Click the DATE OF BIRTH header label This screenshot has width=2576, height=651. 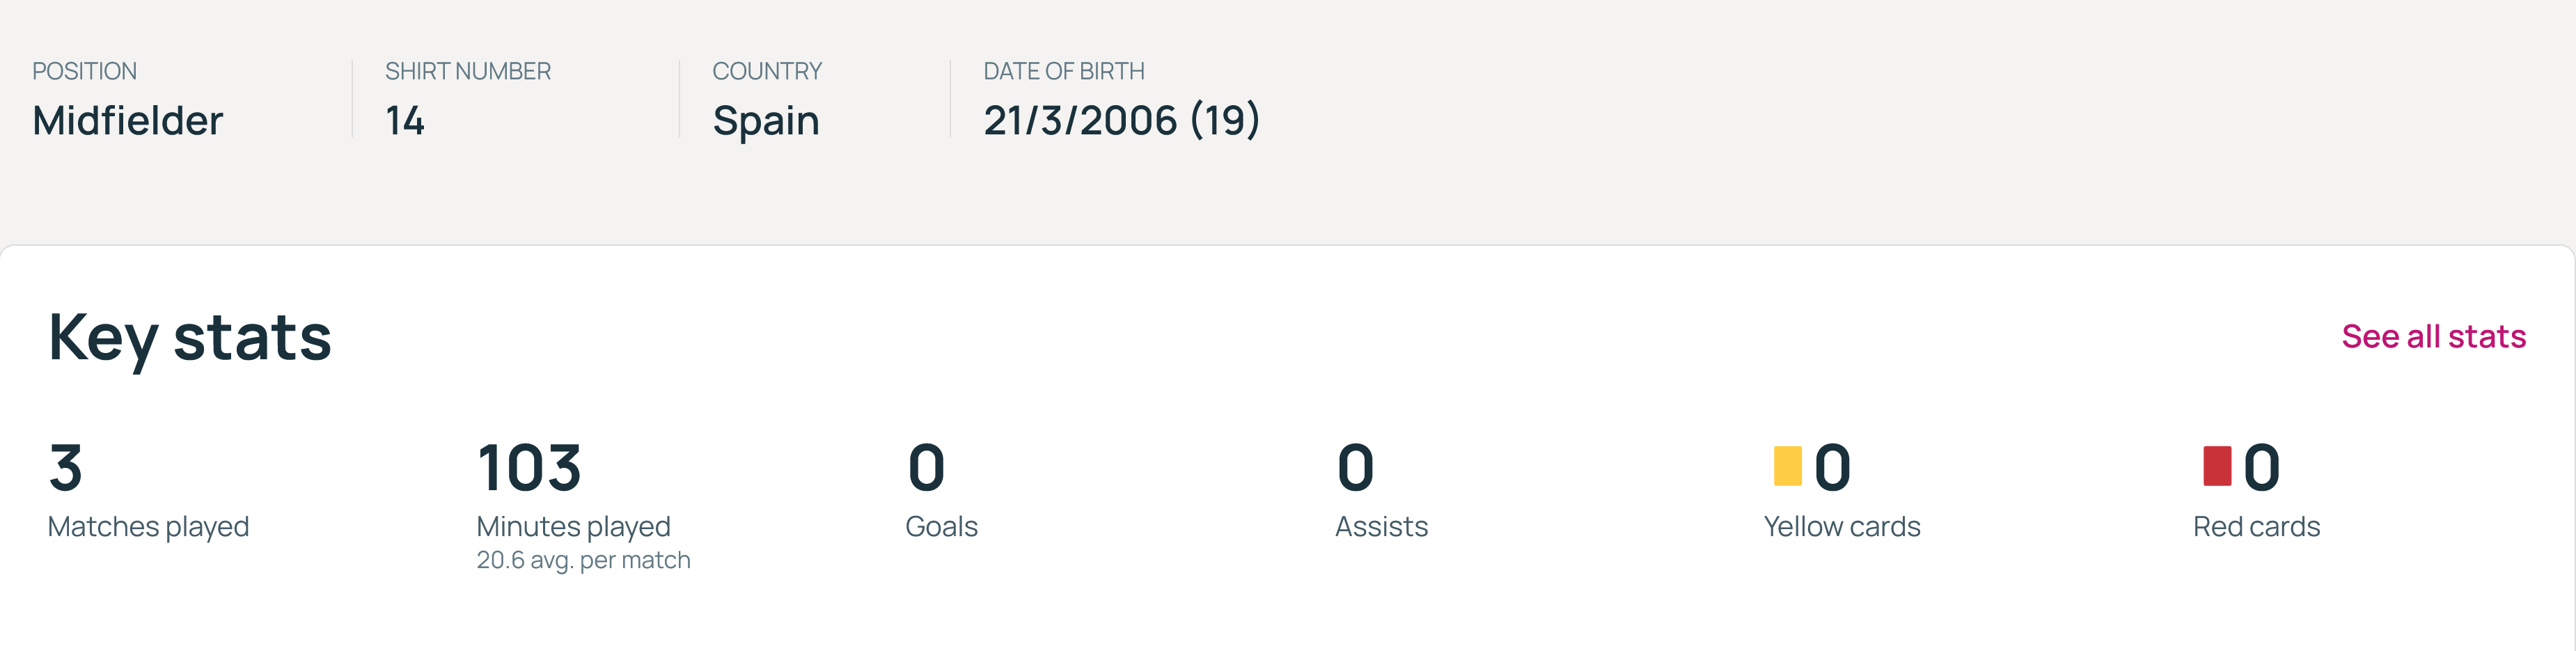[x=1064, y=71]
